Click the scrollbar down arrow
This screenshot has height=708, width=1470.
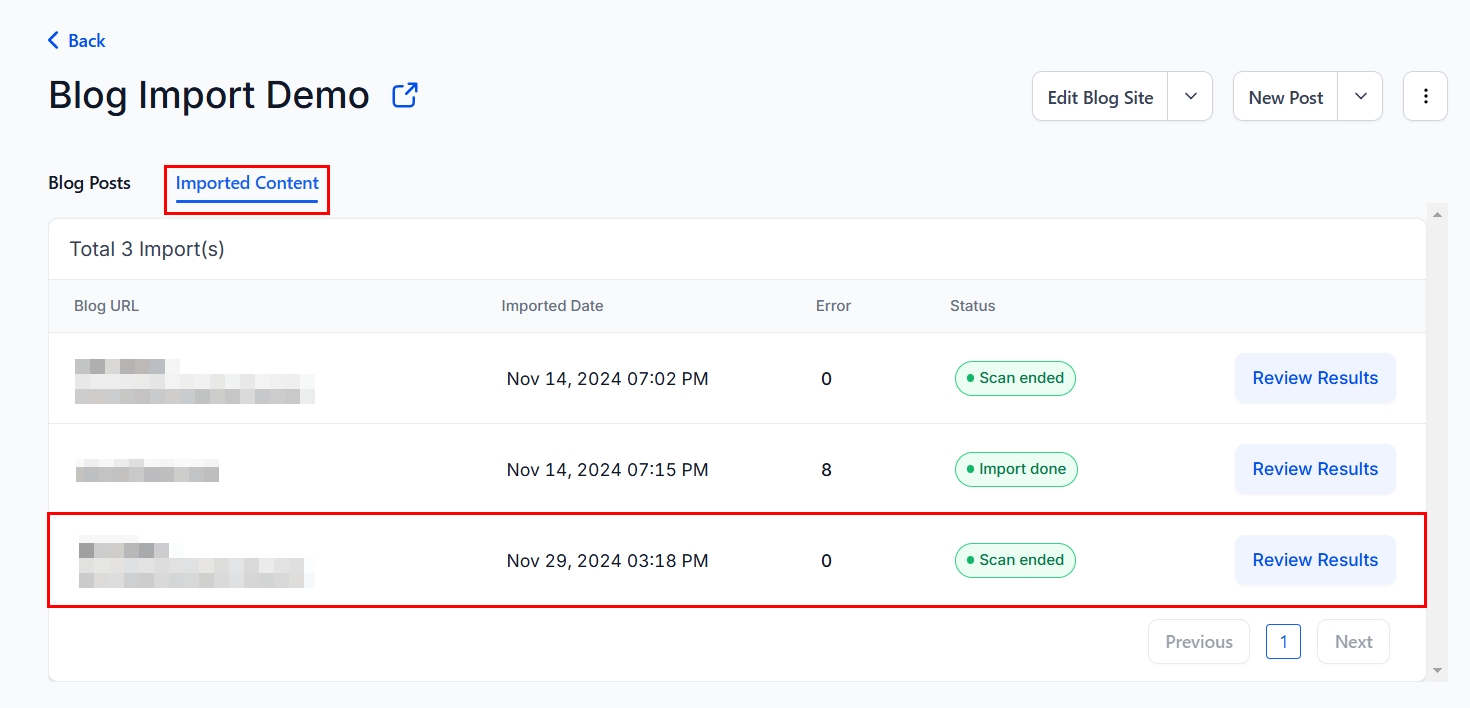[x=1438, y=670]
